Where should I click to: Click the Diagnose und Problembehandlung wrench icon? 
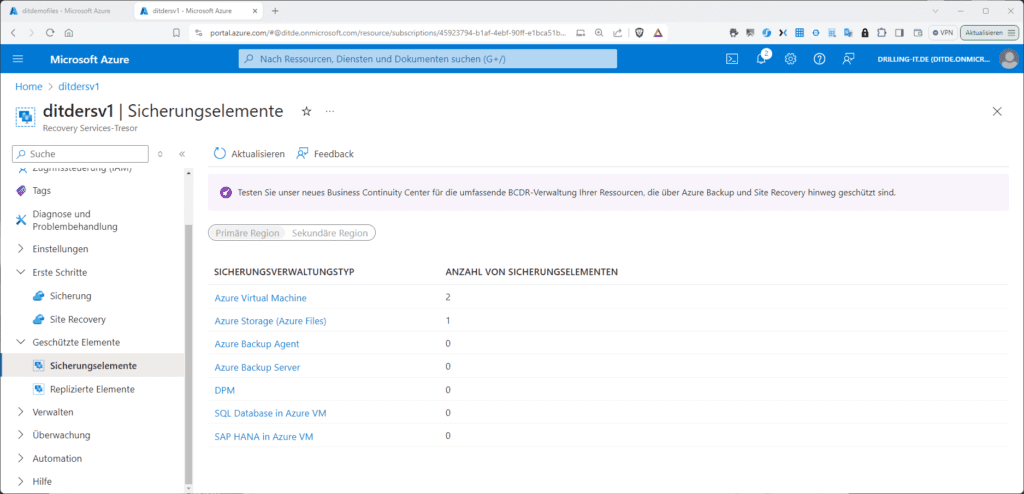(x=21, y=220)
